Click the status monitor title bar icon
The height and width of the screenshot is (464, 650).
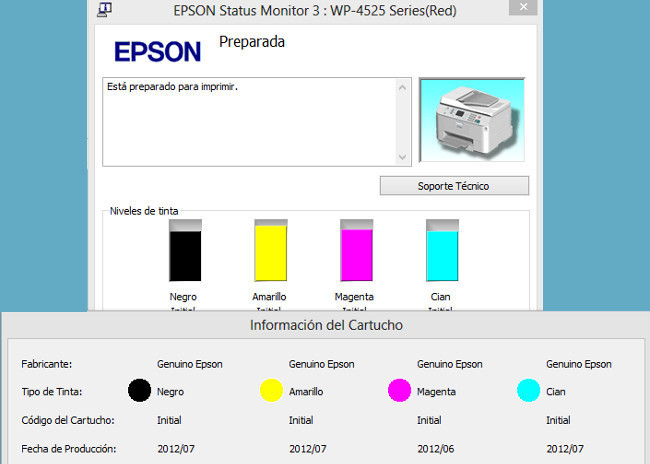[x=104, y=9]
